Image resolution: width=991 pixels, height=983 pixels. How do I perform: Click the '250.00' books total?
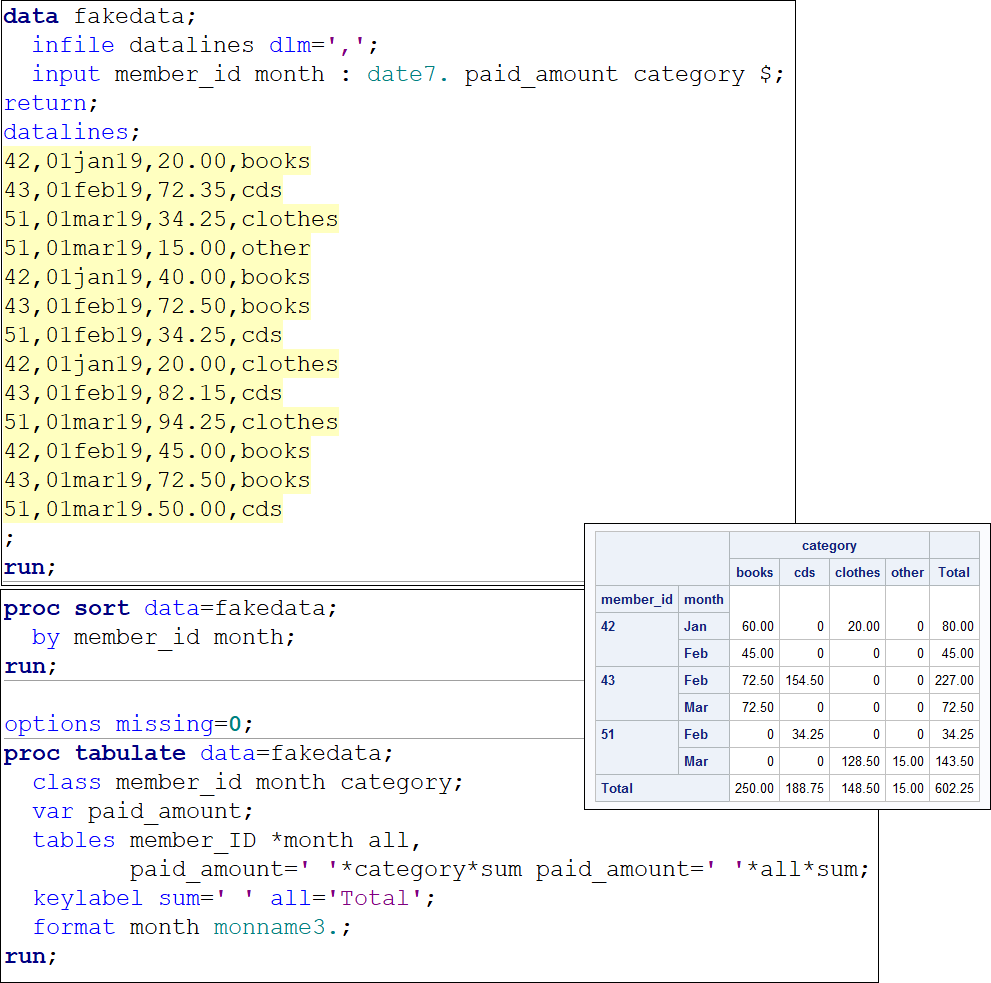[x=754, y=788]
